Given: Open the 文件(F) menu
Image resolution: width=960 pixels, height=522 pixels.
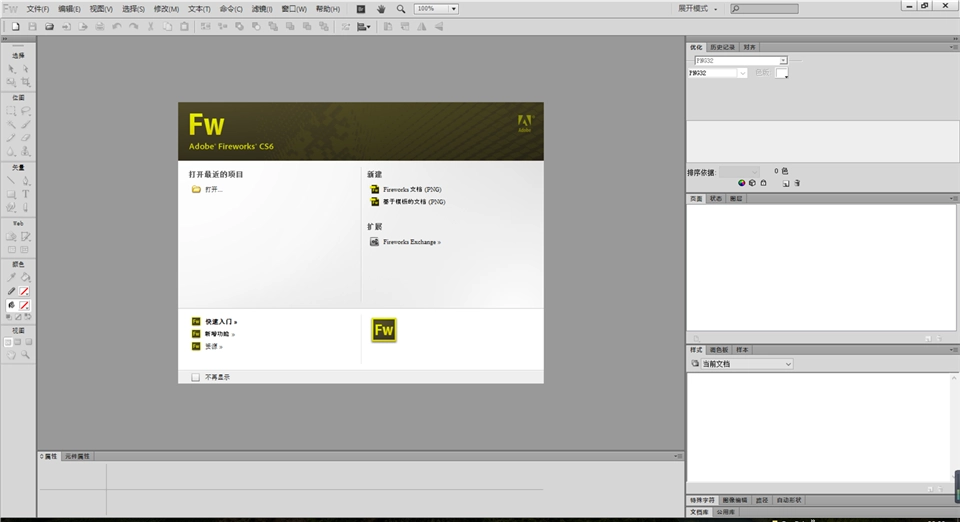Looking at the screenshot, I should [37, 9].
